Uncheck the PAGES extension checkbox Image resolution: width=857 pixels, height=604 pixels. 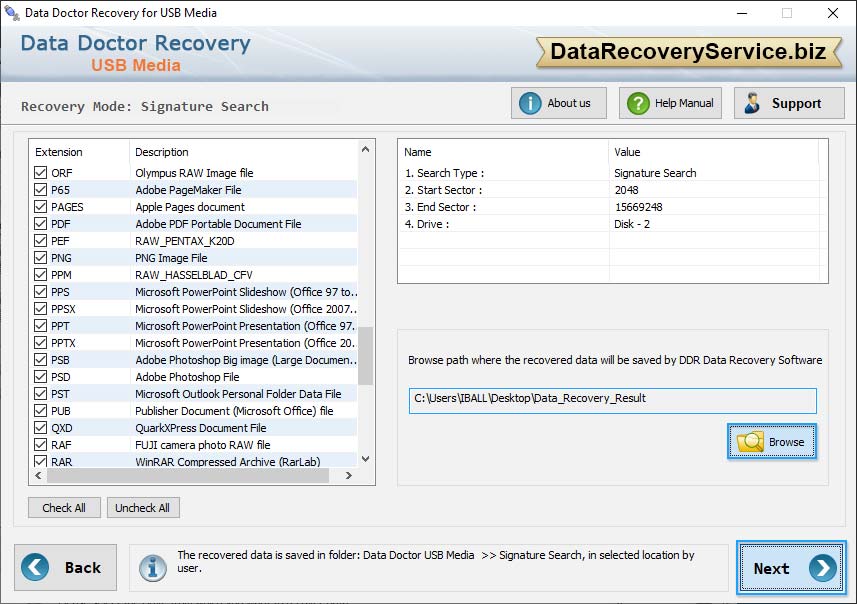point(40,207)
